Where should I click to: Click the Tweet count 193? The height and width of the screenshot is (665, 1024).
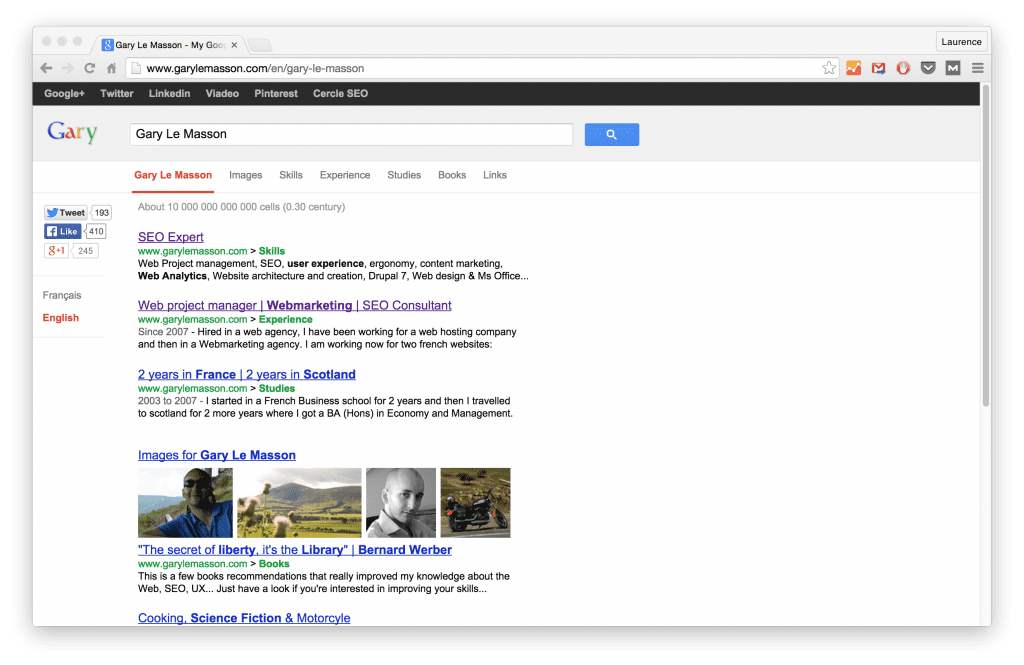[101, 213]
